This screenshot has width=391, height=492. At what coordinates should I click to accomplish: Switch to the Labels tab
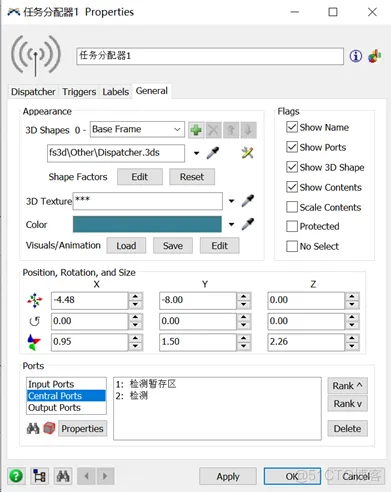[115, 92]
